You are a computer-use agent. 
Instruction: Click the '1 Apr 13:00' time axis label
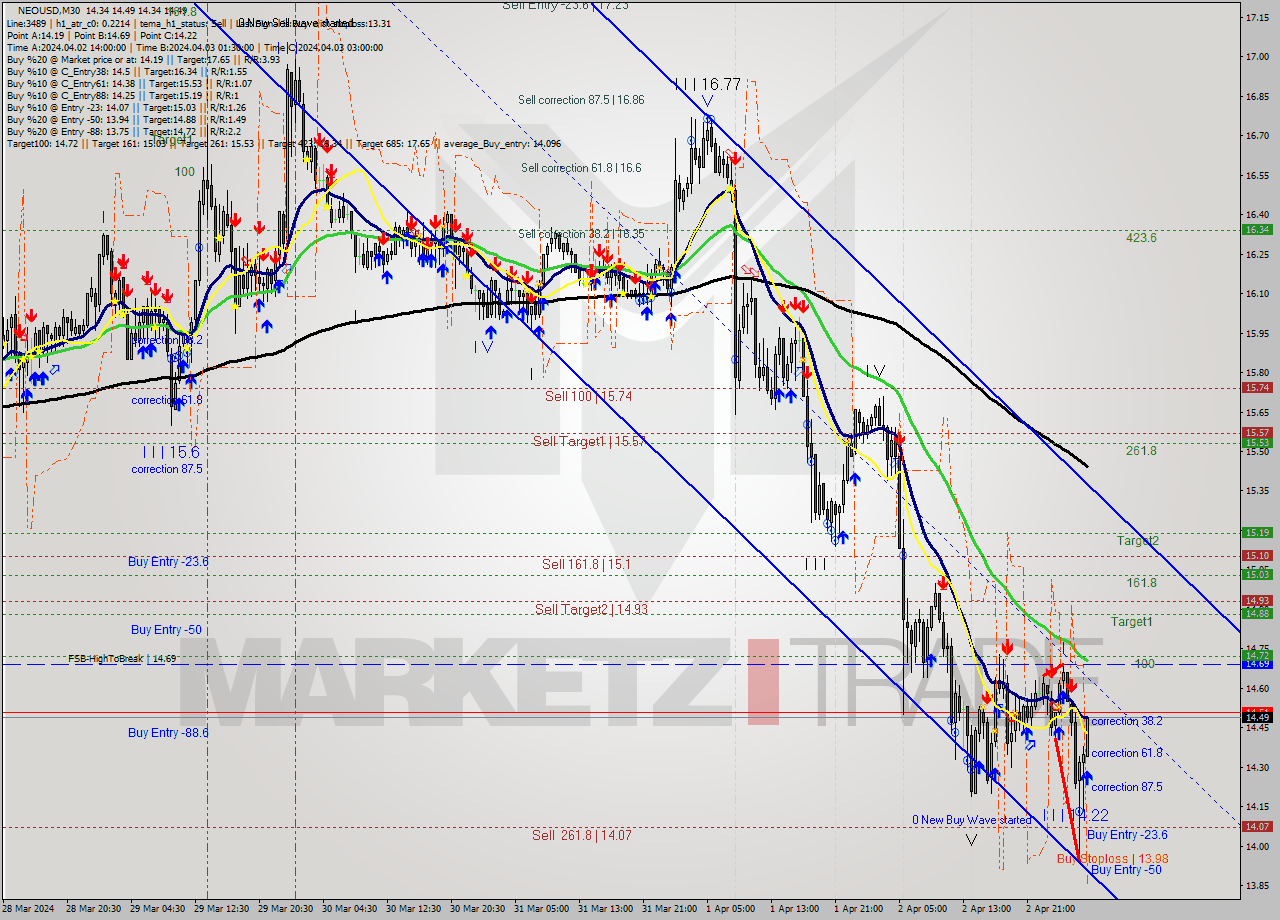(797, 909)
